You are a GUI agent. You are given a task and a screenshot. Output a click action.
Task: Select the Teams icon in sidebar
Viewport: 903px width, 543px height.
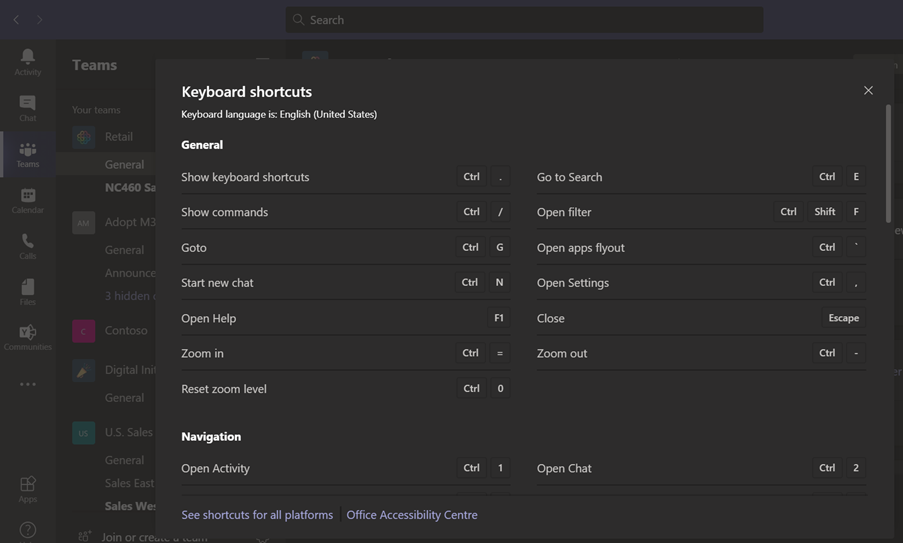(28, 150)
